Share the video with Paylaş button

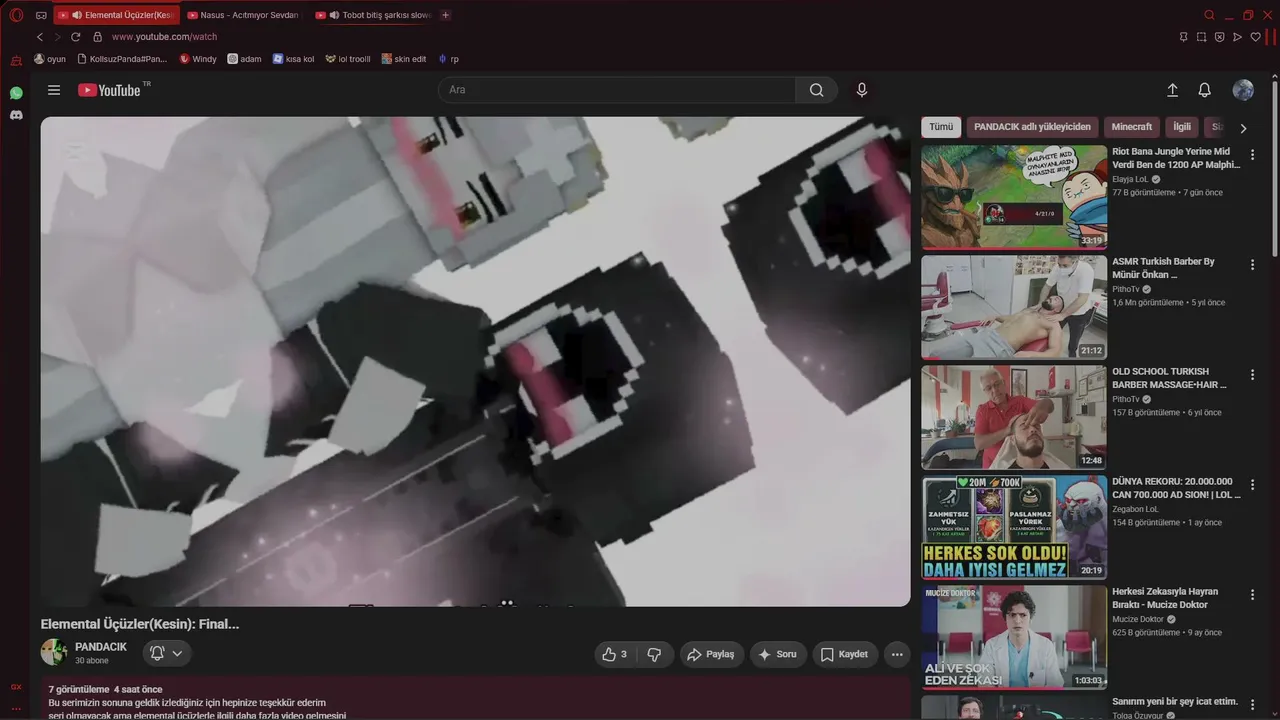pos(712,654)
